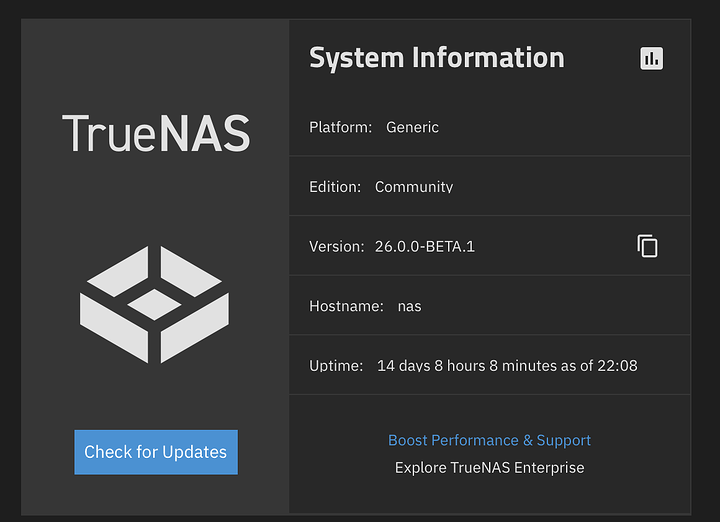Click the TrueNAS cube logo
The height and width of the screenshot is (522, 720).
154,304
